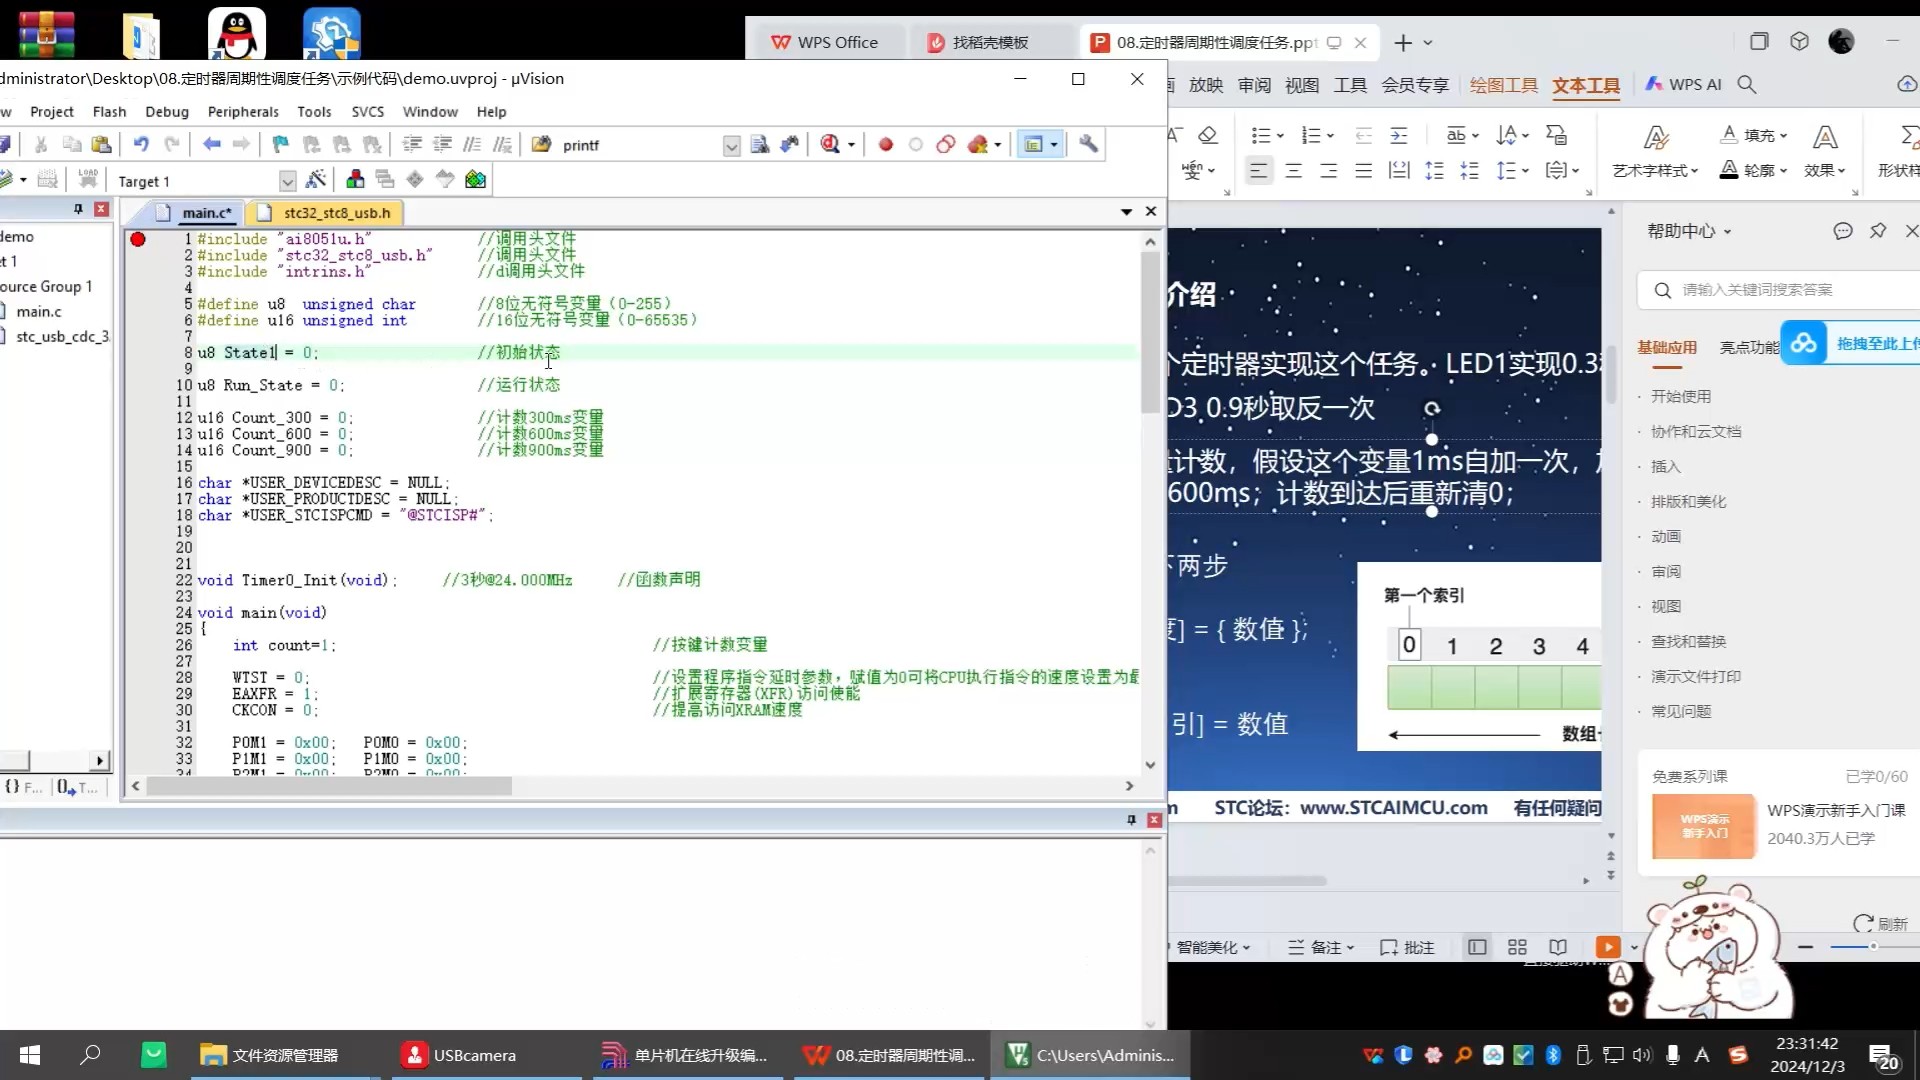Click the Configuration wrench icon
This screenshot has height=1080, width=1920.
pos(1088,145)
